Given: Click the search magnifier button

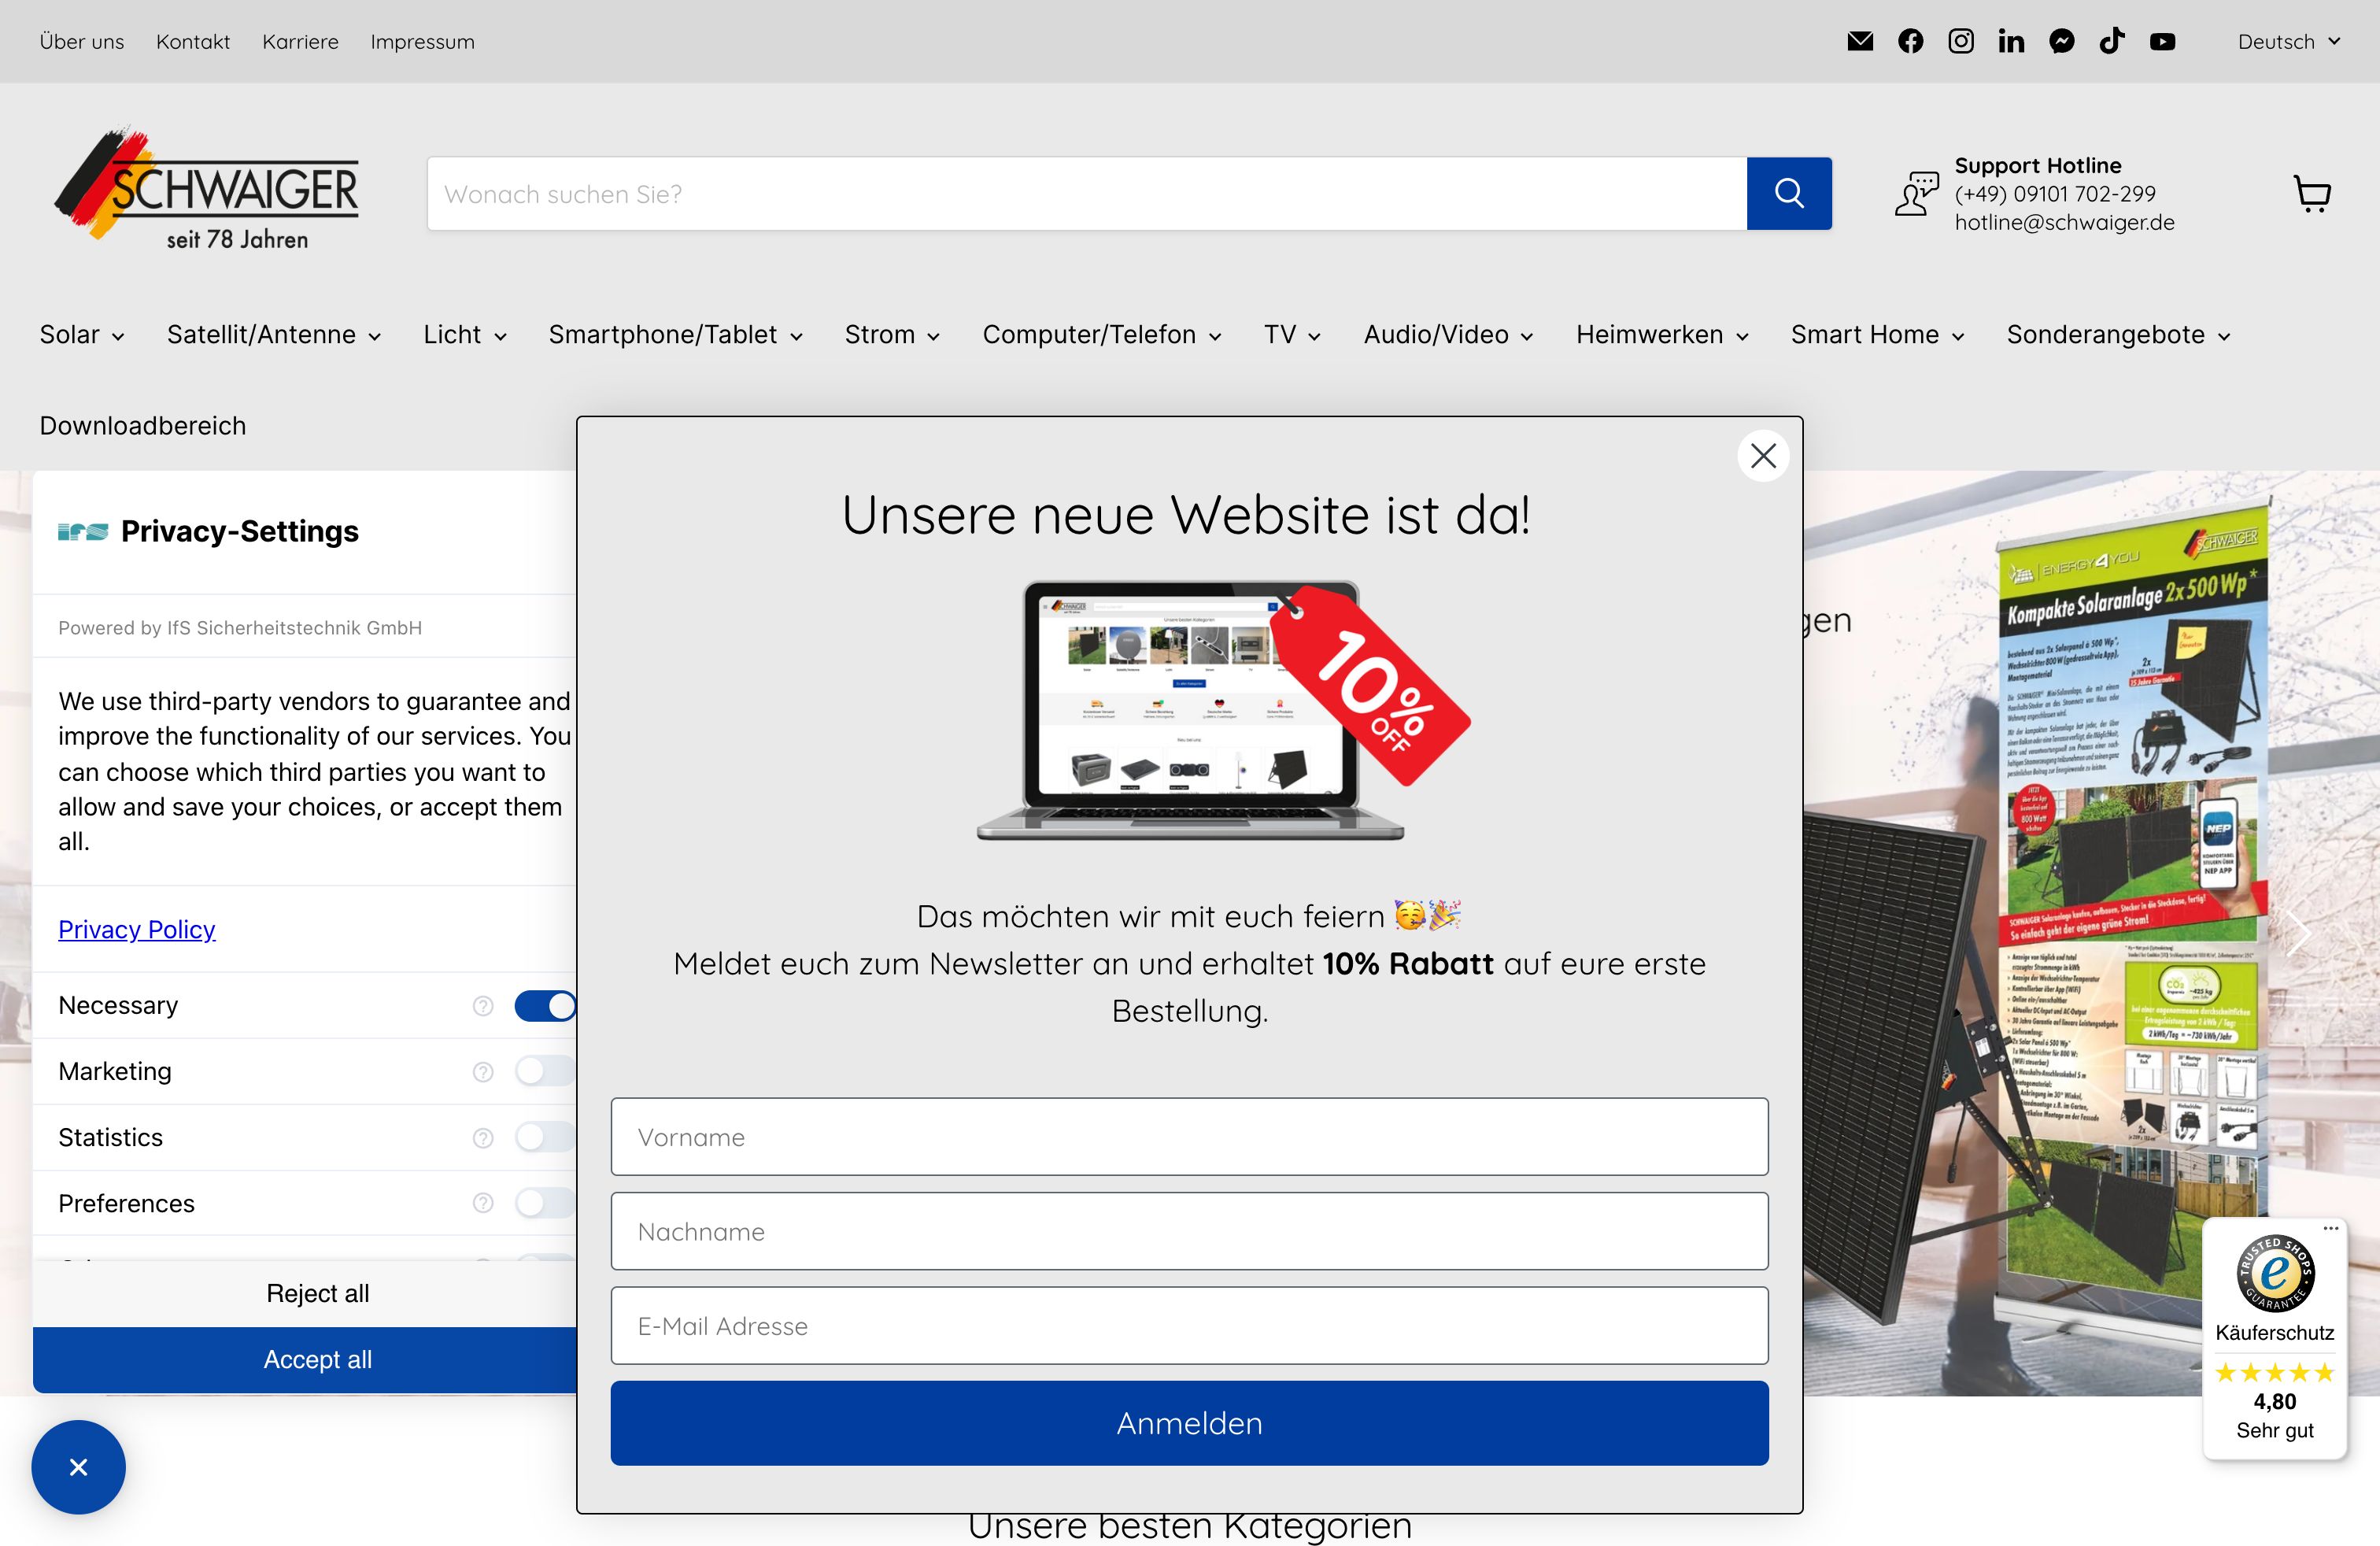Looking at the screenshot, I should point(1790,193).
